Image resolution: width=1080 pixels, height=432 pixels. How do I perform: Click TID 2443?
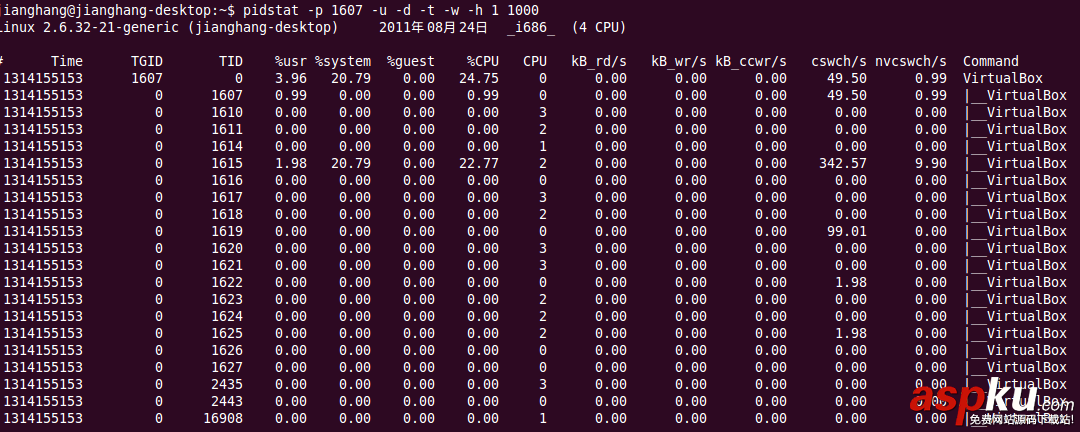[227, 401]
